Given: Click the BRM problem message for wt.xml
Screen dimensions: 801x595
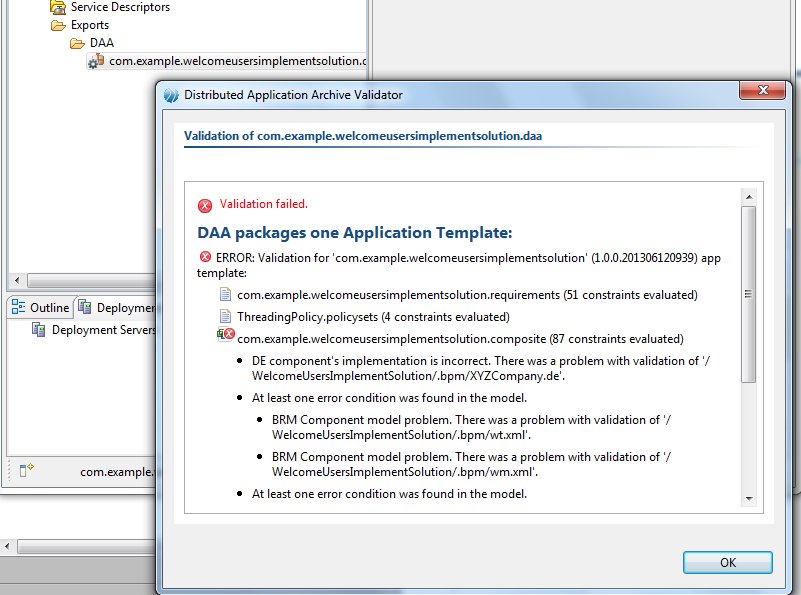Looking at the screenshot, I should (x=472, y=427).
